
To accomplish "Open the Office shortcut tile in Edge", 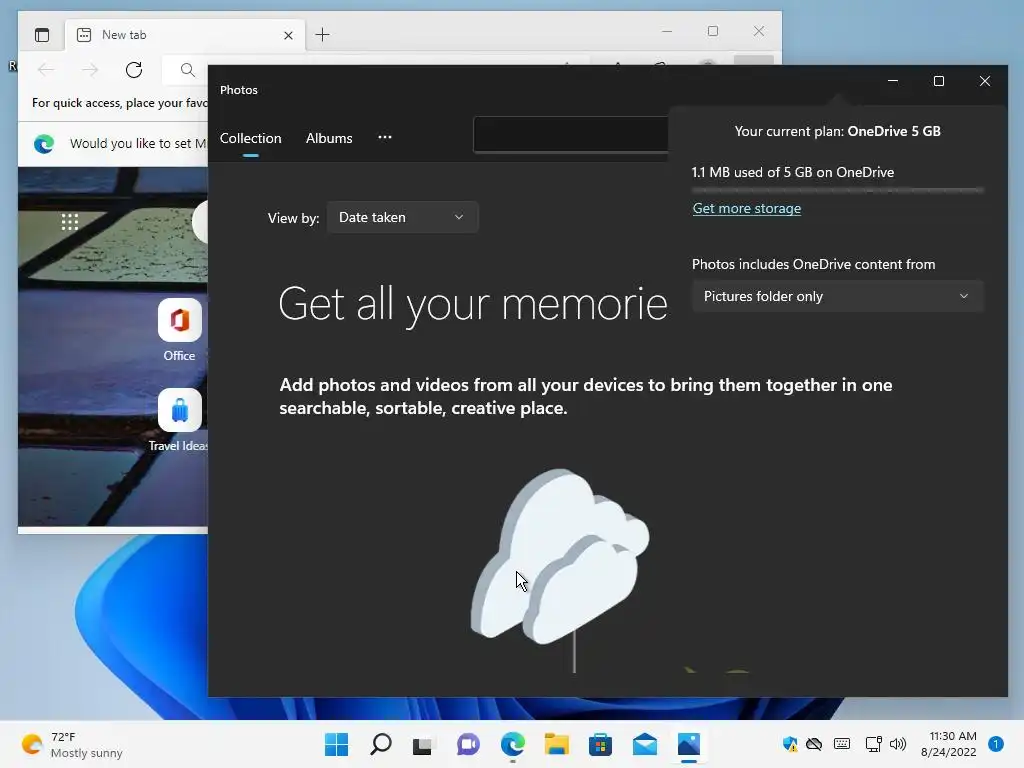I will [180, 330].
